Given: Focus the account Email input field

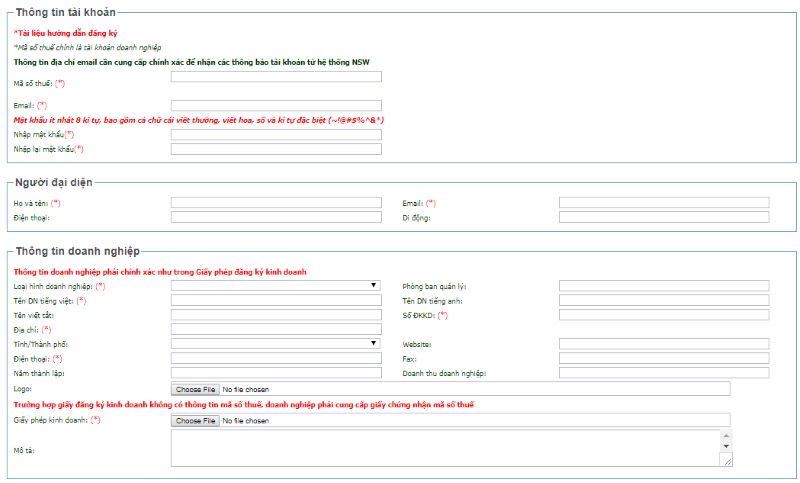Looking at the screenshot, I should (x=276, y=105).
